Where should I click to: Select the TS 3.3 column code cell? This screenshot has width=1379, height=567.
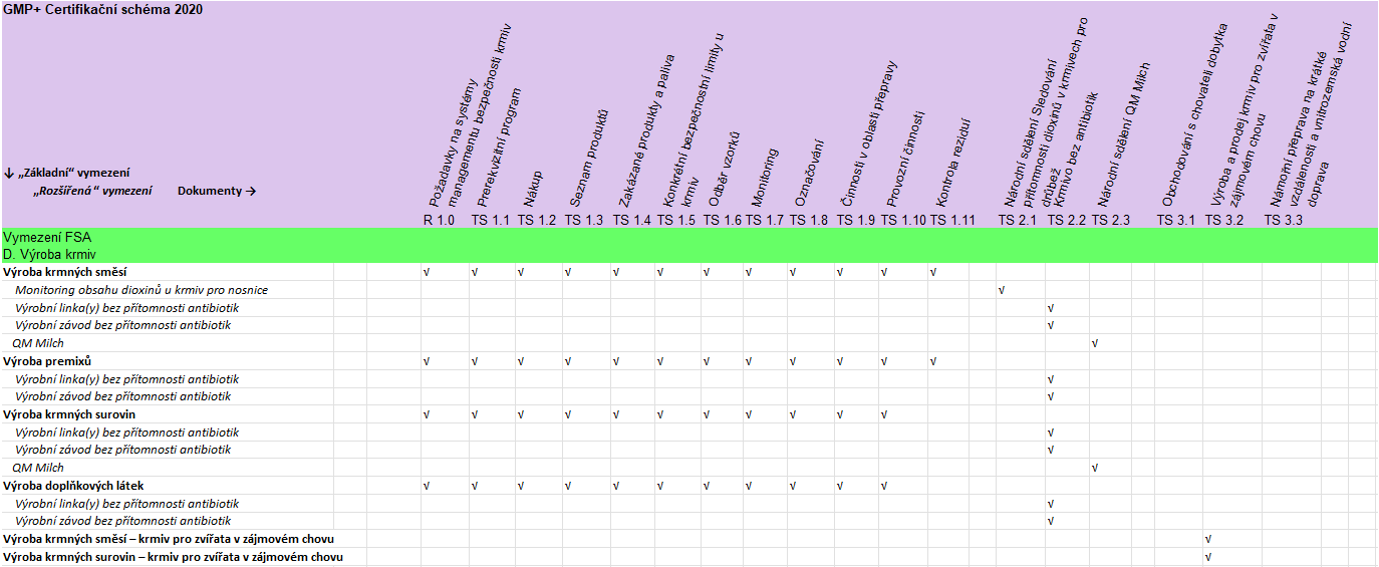pos(1286,219)
